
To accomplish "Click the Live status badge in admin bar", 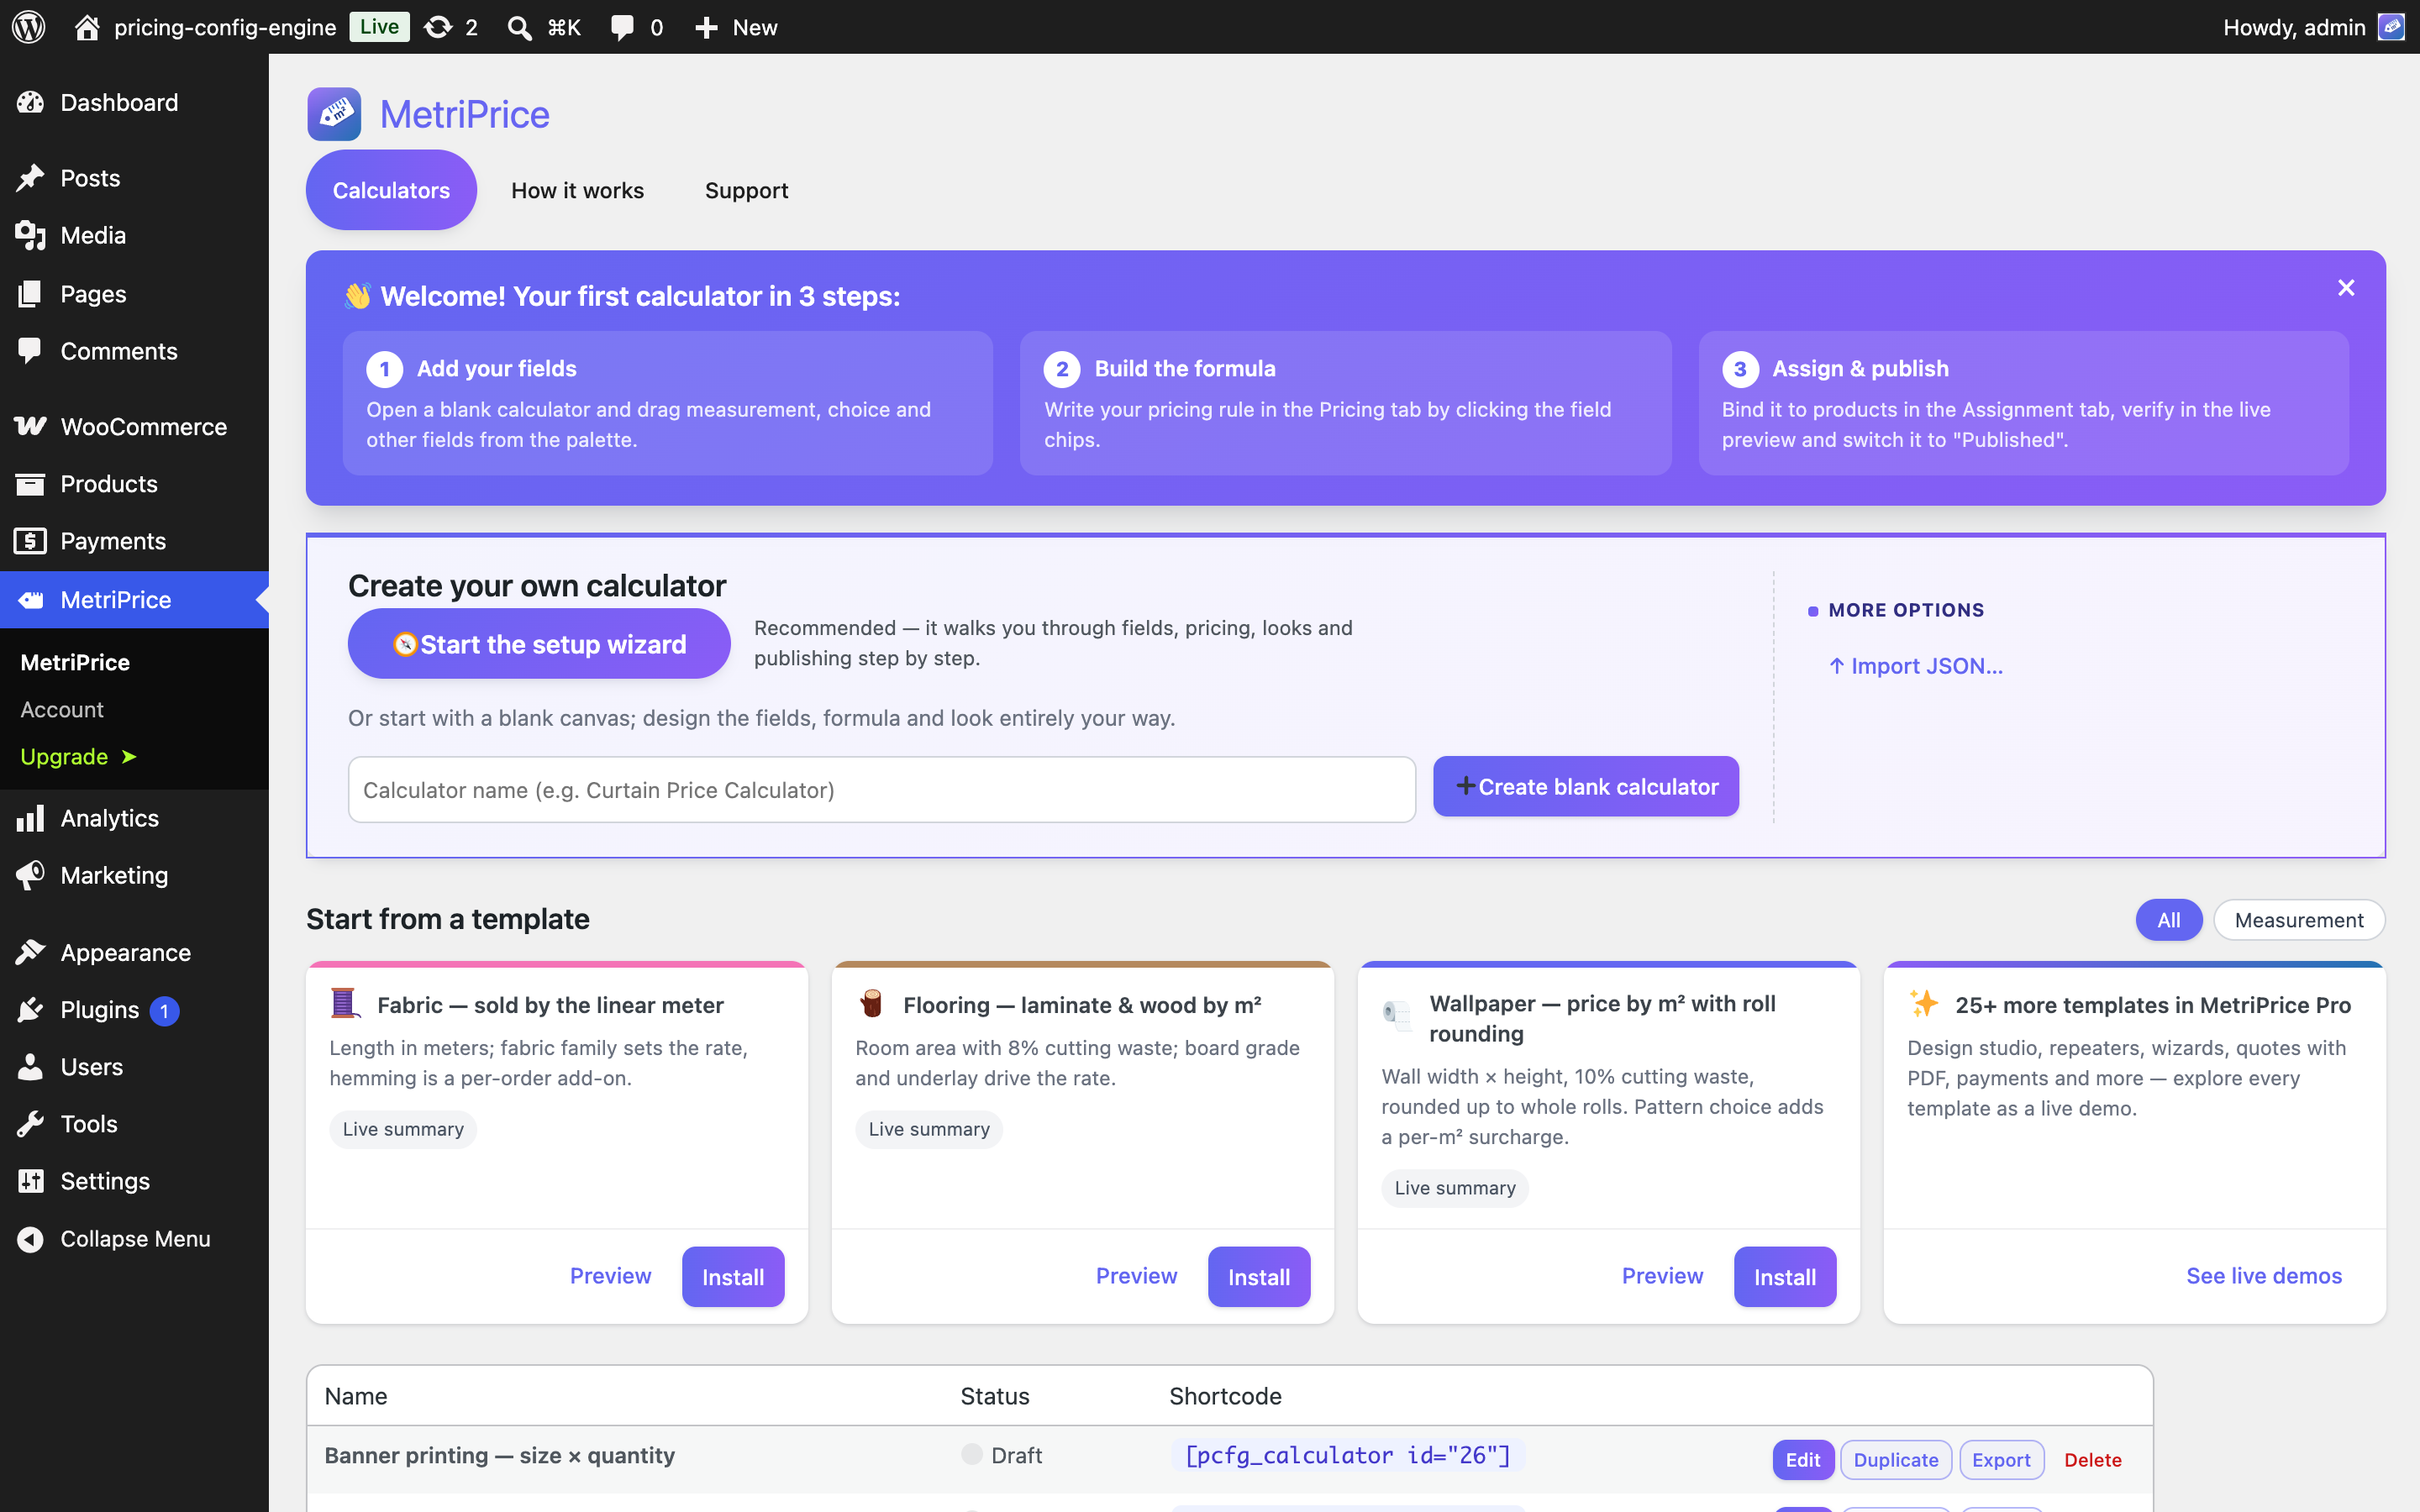I will pos(379,27).
